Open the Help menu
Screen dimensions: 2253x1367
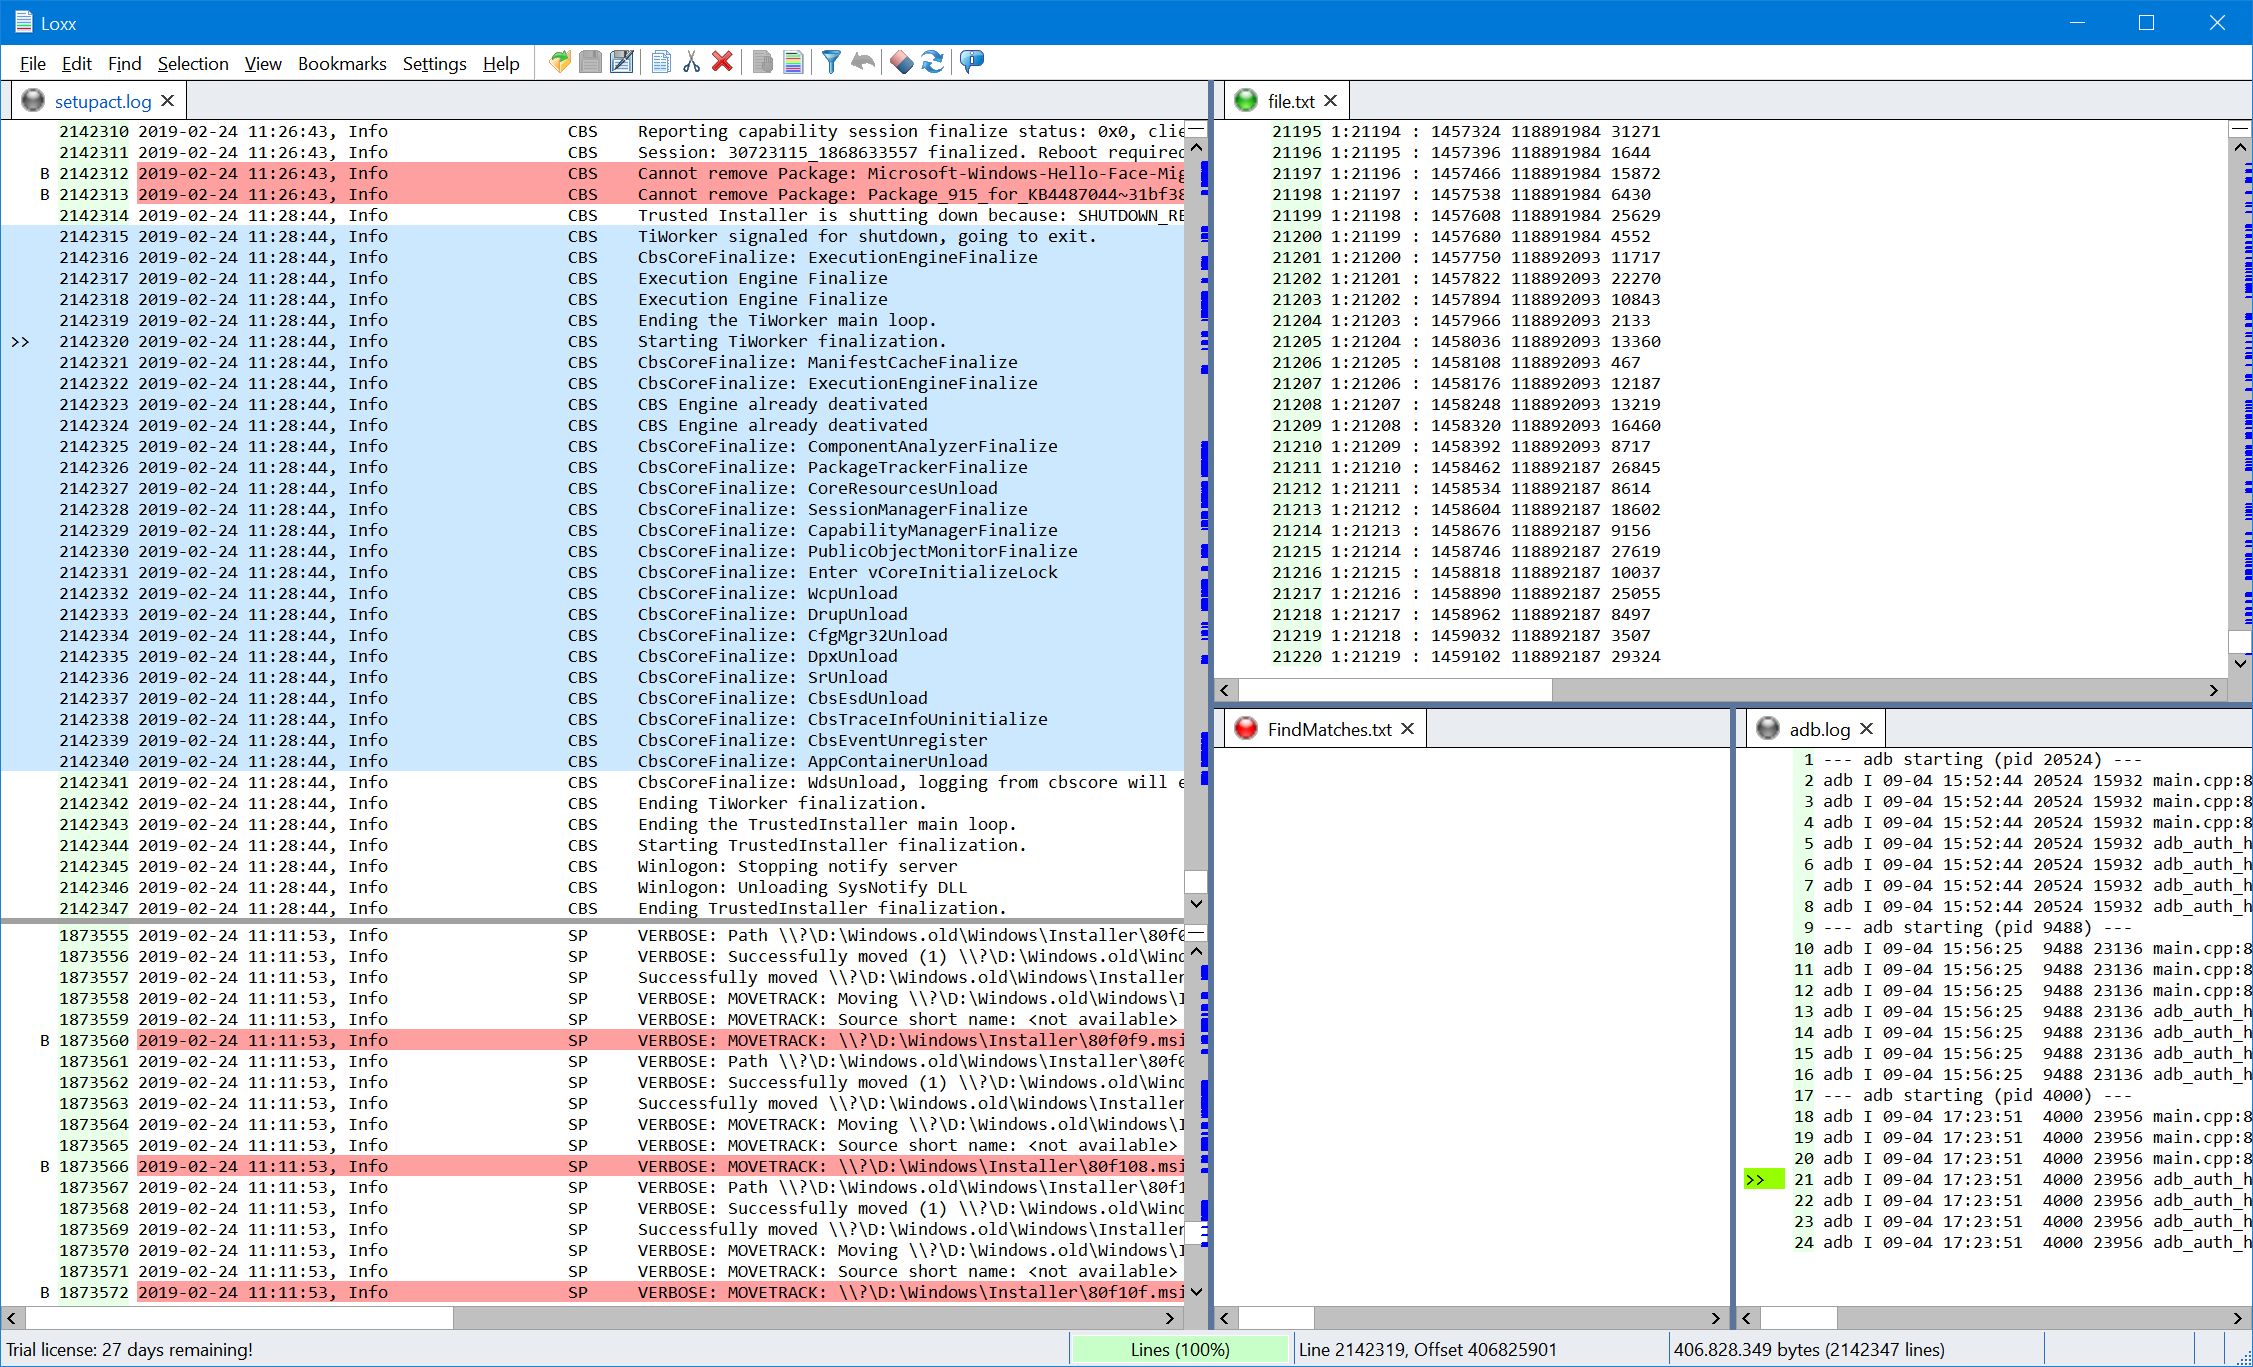tap(501, 63)
